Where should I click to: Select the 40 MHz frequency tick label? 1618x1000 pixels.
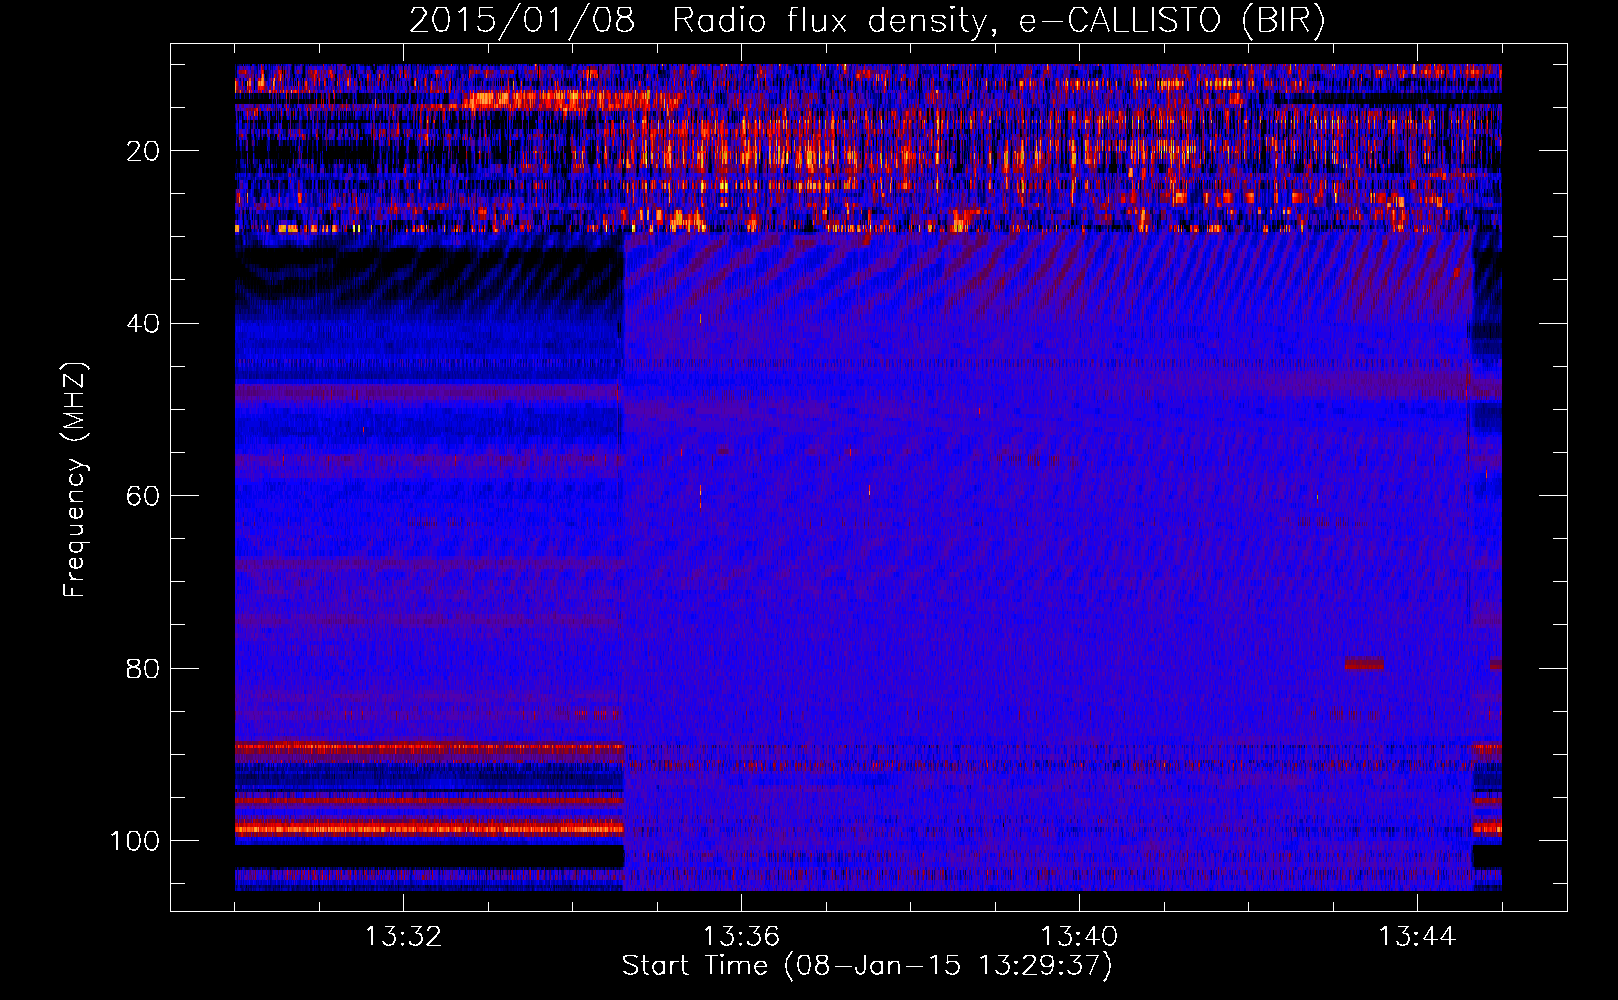coord(143,324)
